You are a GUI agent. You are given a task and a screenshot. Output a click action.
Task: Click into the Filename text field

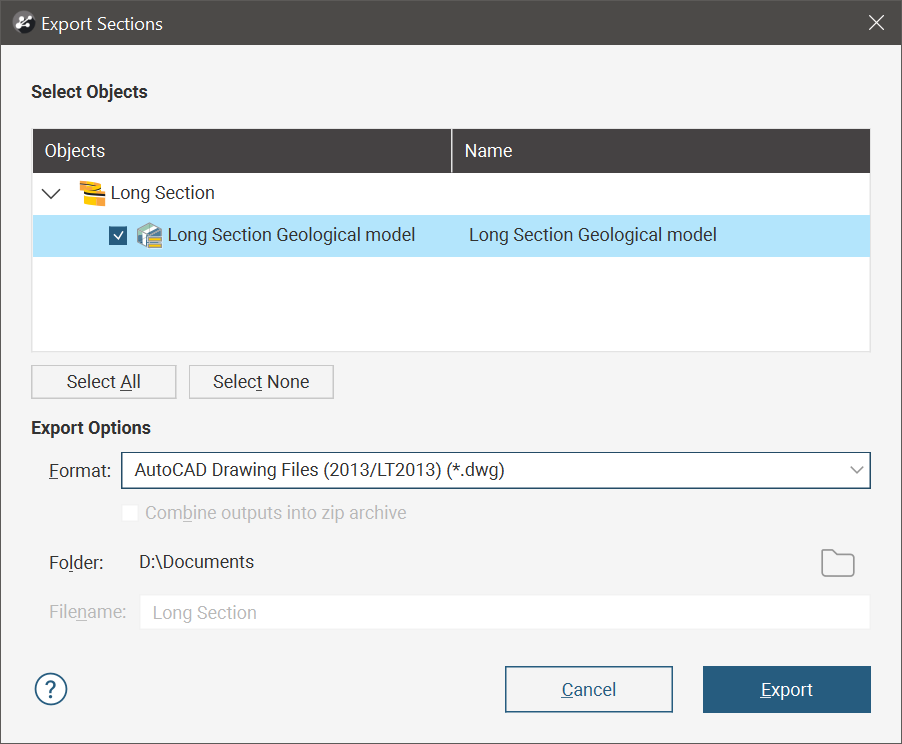(x=505, y=613)
